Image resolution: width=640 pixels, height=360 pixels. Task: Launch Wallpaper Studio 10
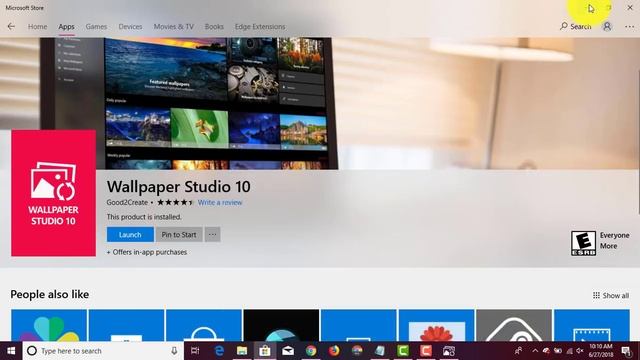[x=130, y=235]
